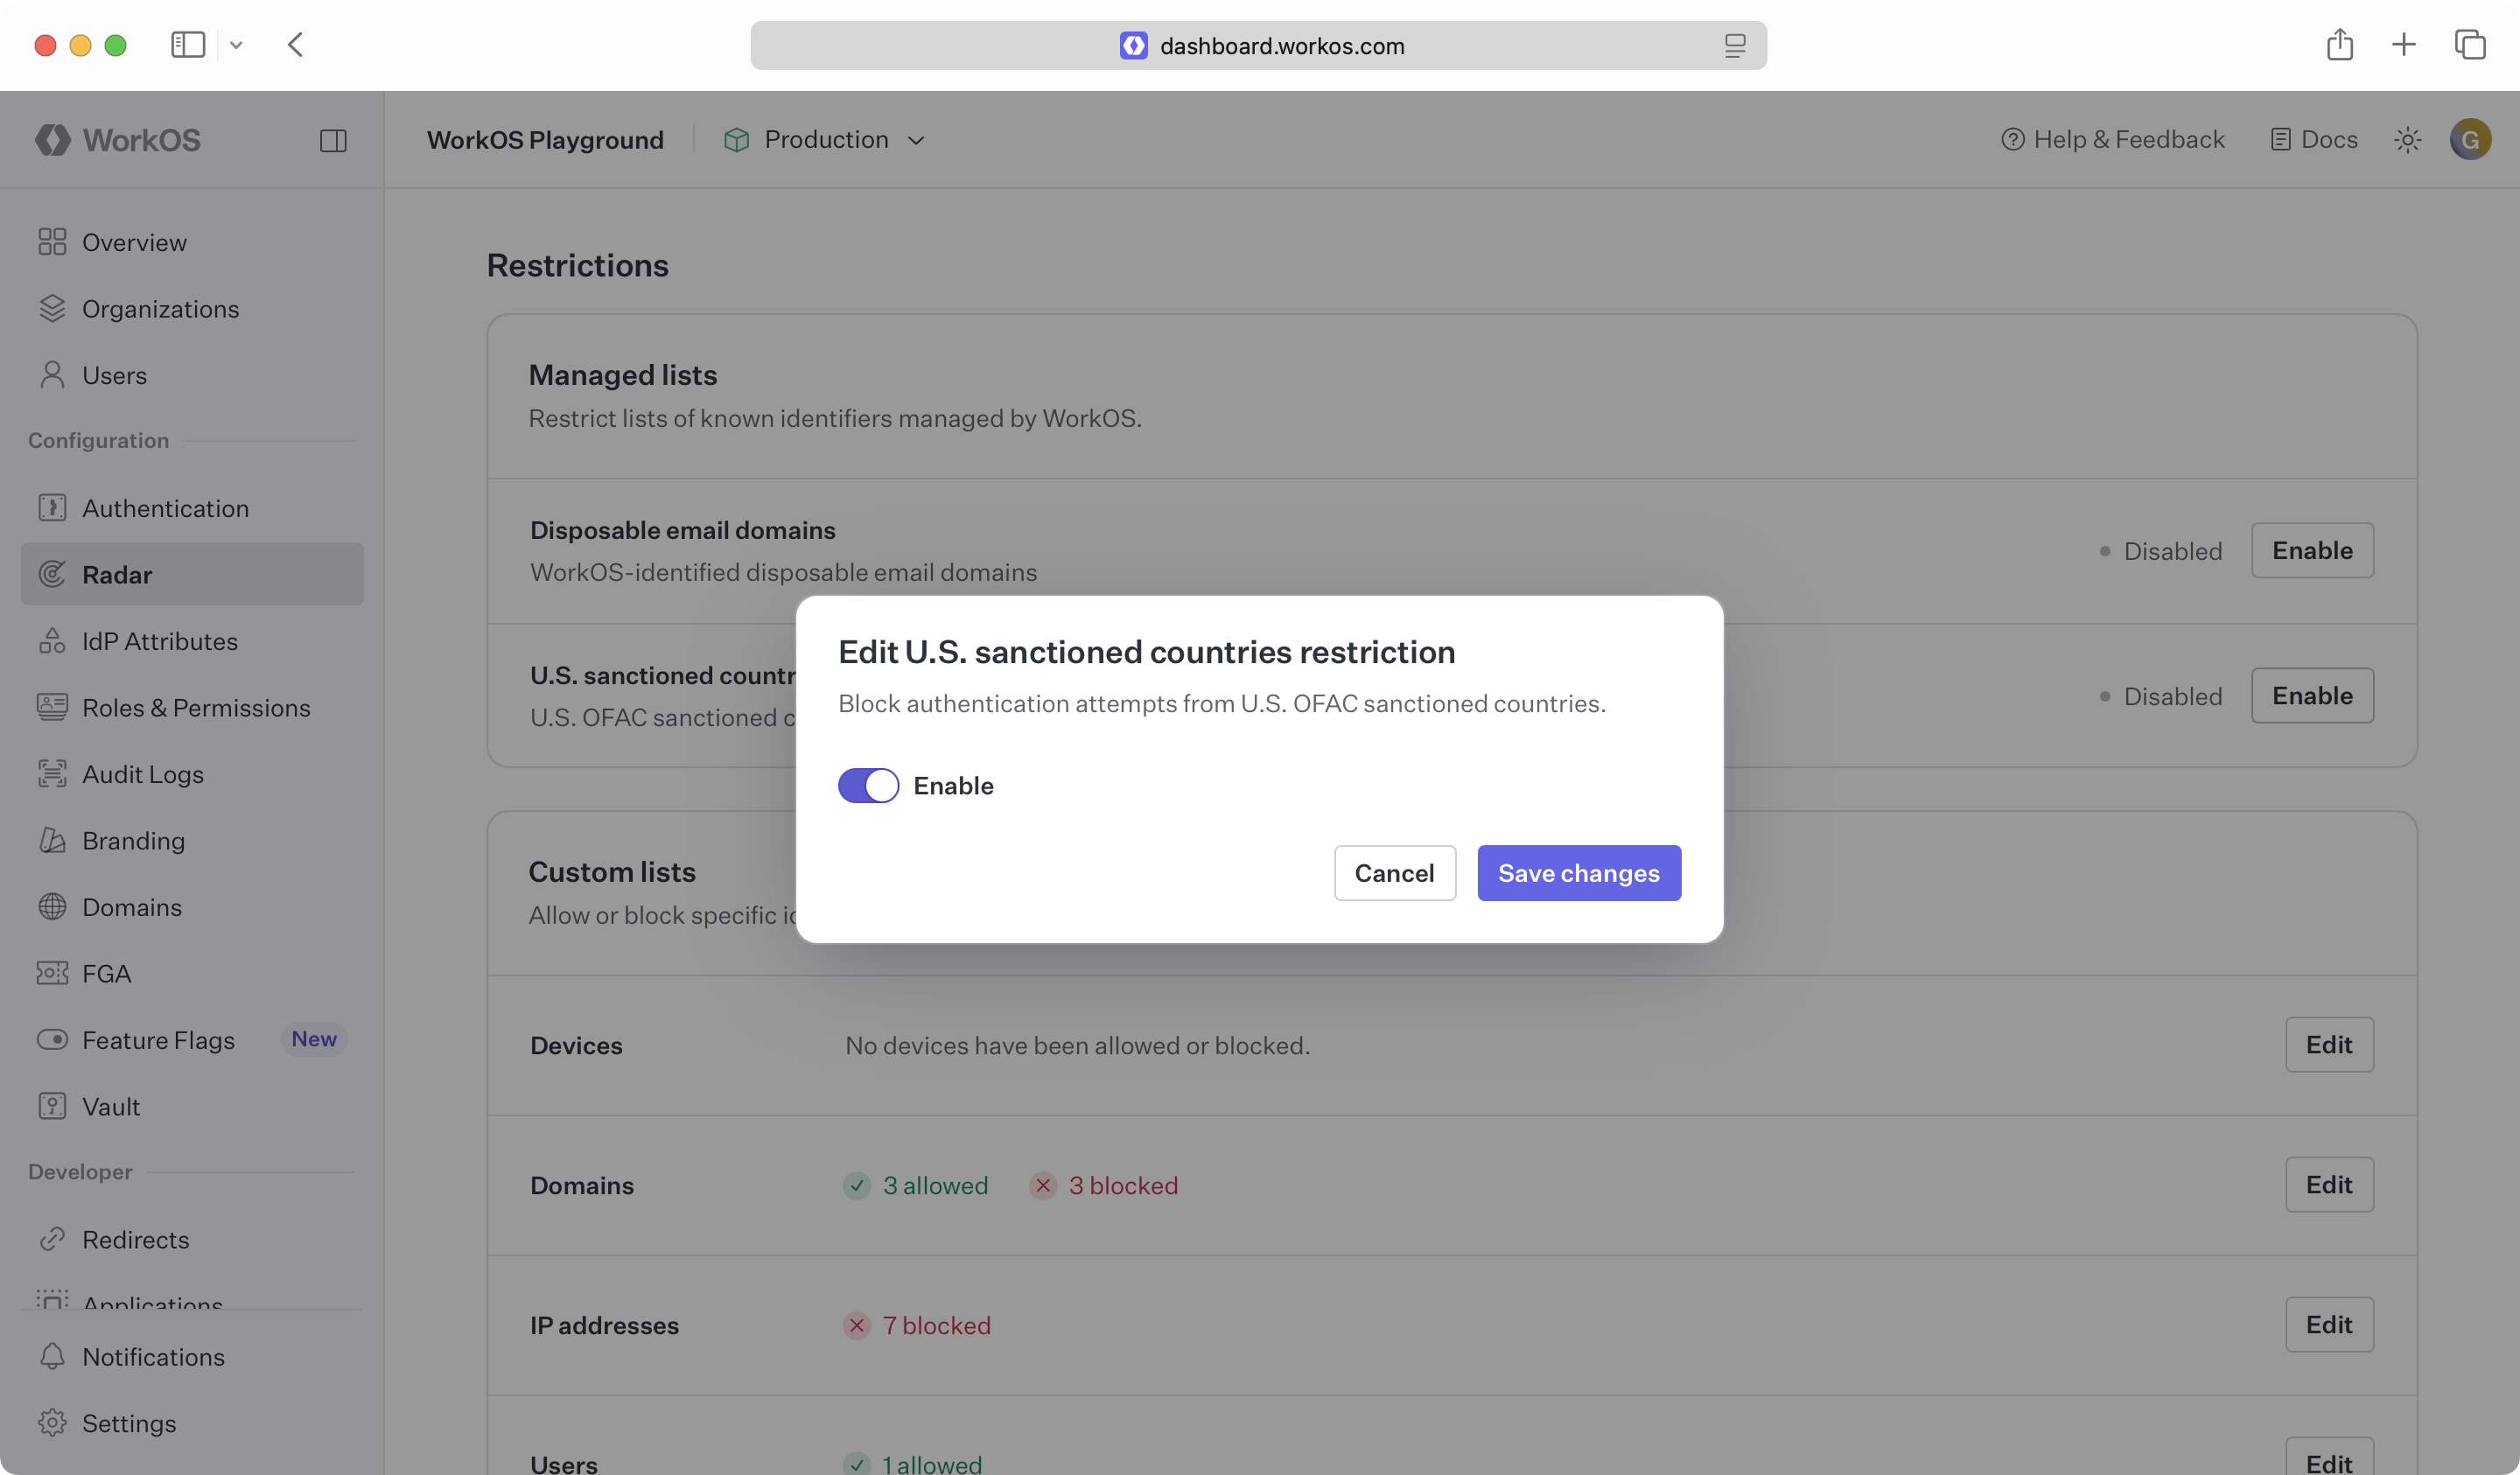This screenshot has width=2520, height=1475.
Task: Open Audit Logs in sidebar
Action: click(x=143, y=774)
